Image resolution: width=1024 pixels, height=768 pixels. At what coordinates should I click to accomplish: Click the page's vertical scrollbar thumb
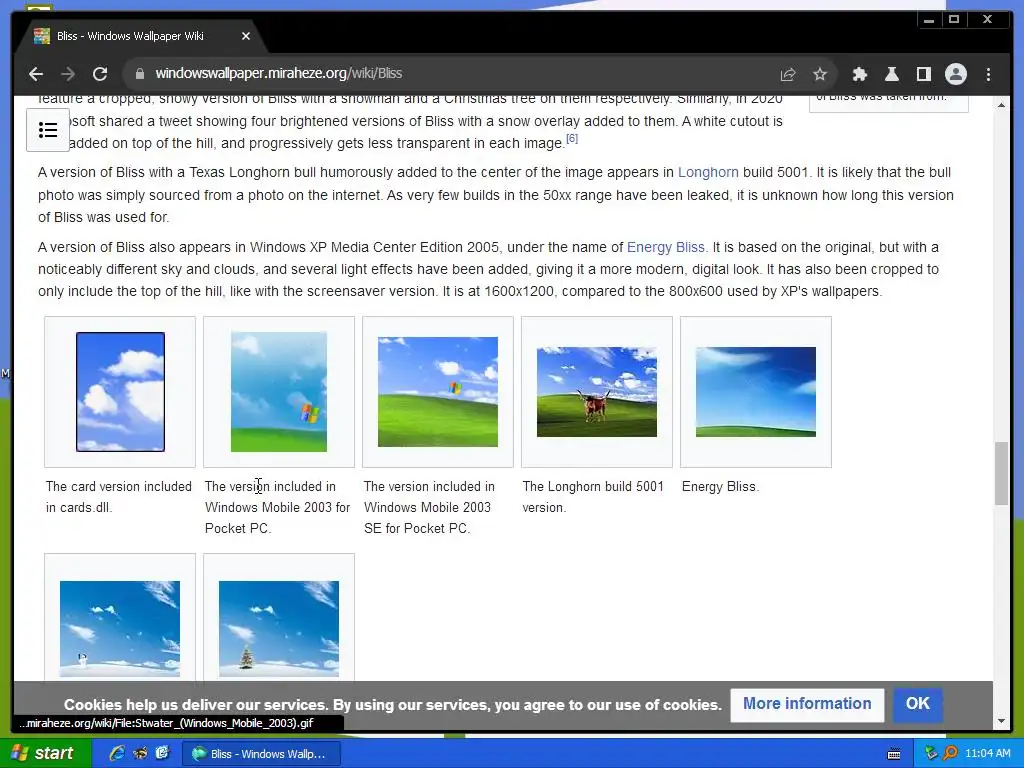pyautogui.click(x=1001, y=473)
